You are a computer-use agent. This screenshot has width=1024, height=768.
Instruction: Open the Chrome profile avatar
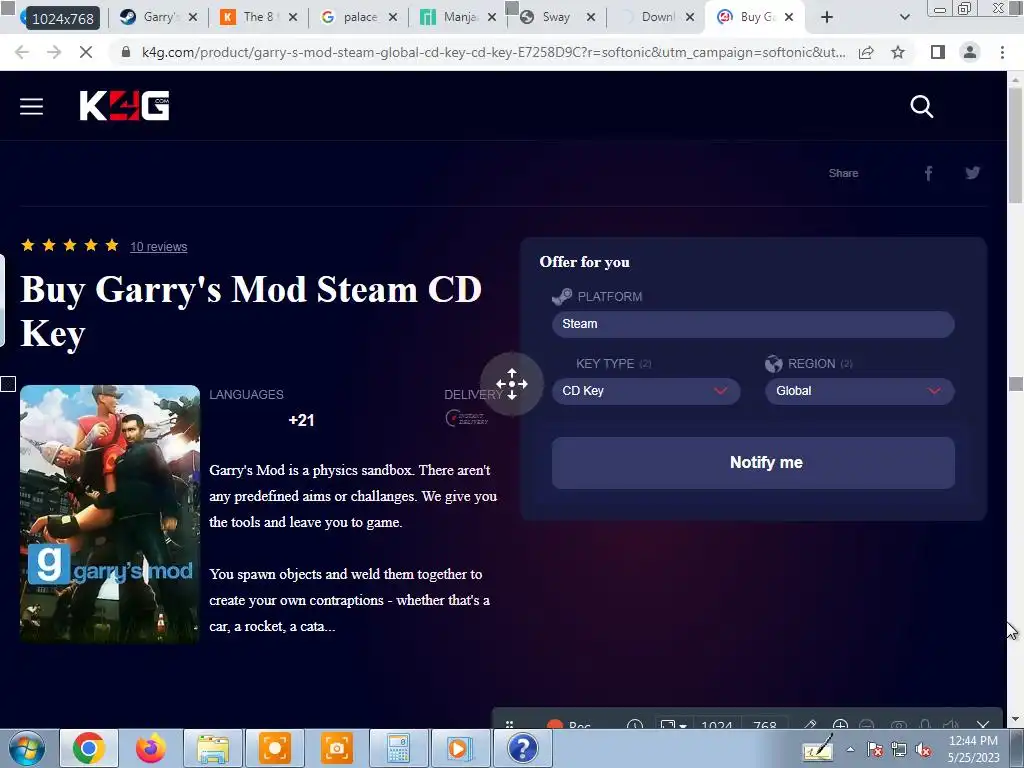tap(970, 52)
